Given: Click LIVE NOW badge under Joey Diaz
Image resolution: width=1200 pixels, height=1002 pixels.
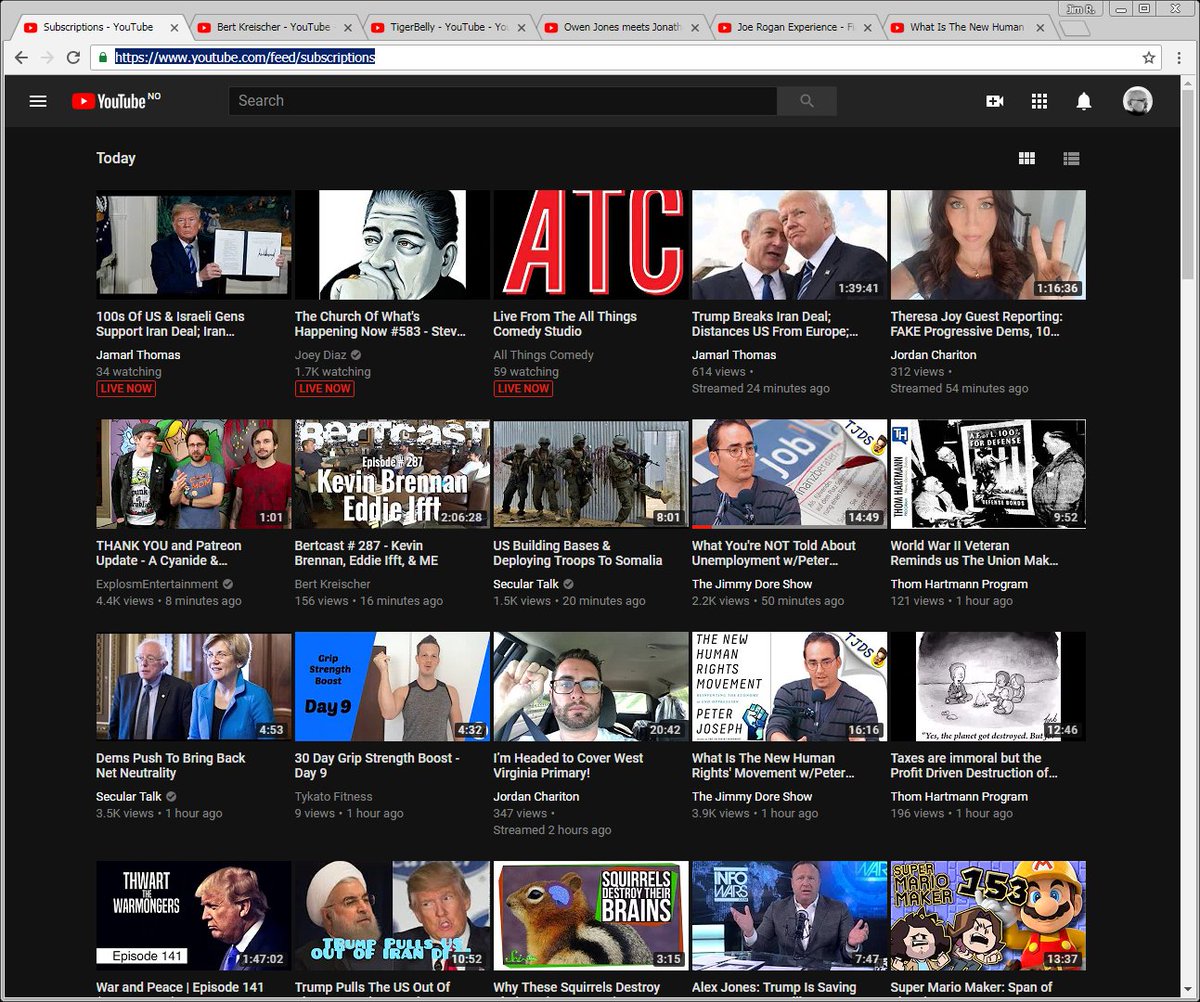Looking at the screenshot, I should pyautogui.click(x=325, y=388).
